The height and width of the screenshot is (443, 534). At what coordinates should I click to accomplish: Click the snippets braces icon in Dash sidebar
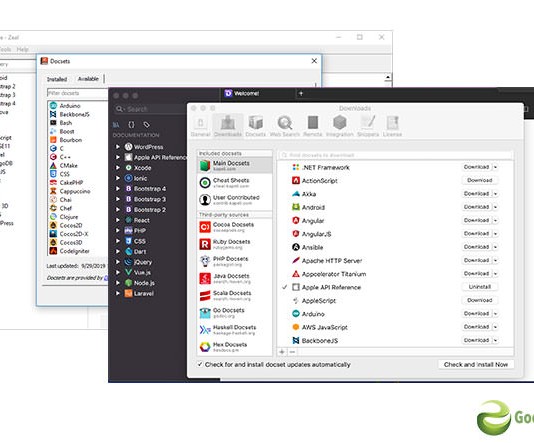(131, 125)
